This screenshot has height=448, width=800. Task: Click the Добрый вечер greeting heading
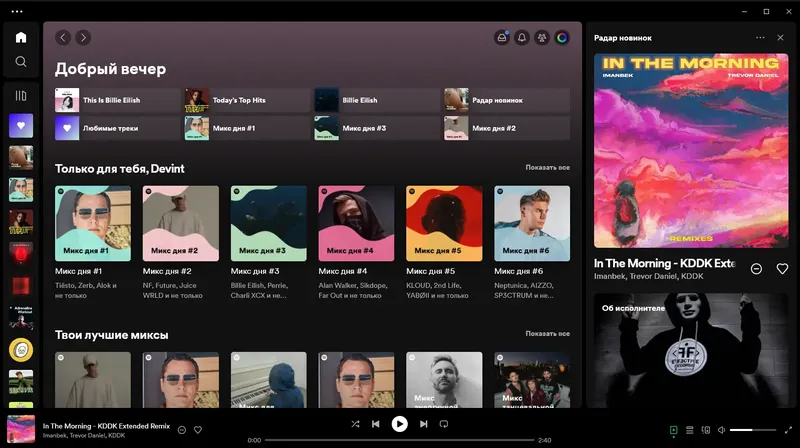tap(110, 69)
